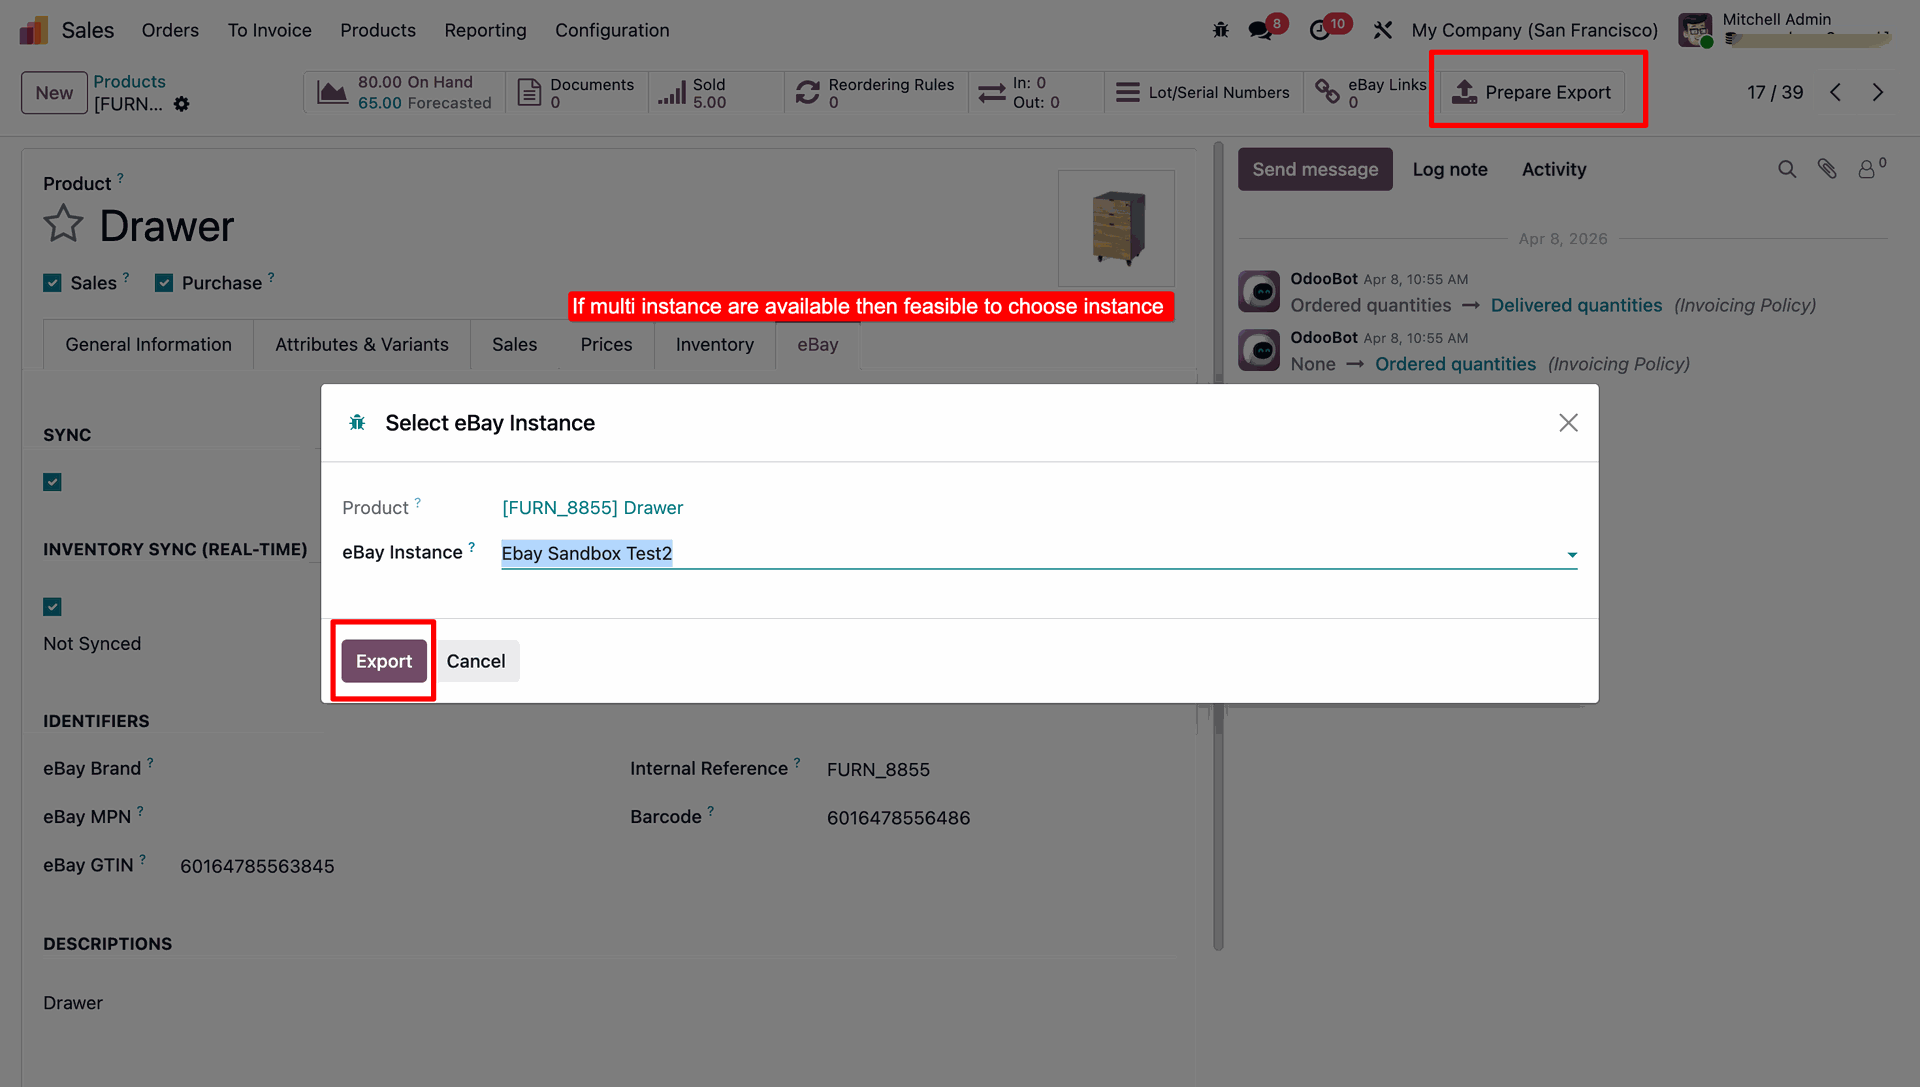The image size is (1920, 1087).
Task: Open On Hand stock chart button
Action: point(405,92)
